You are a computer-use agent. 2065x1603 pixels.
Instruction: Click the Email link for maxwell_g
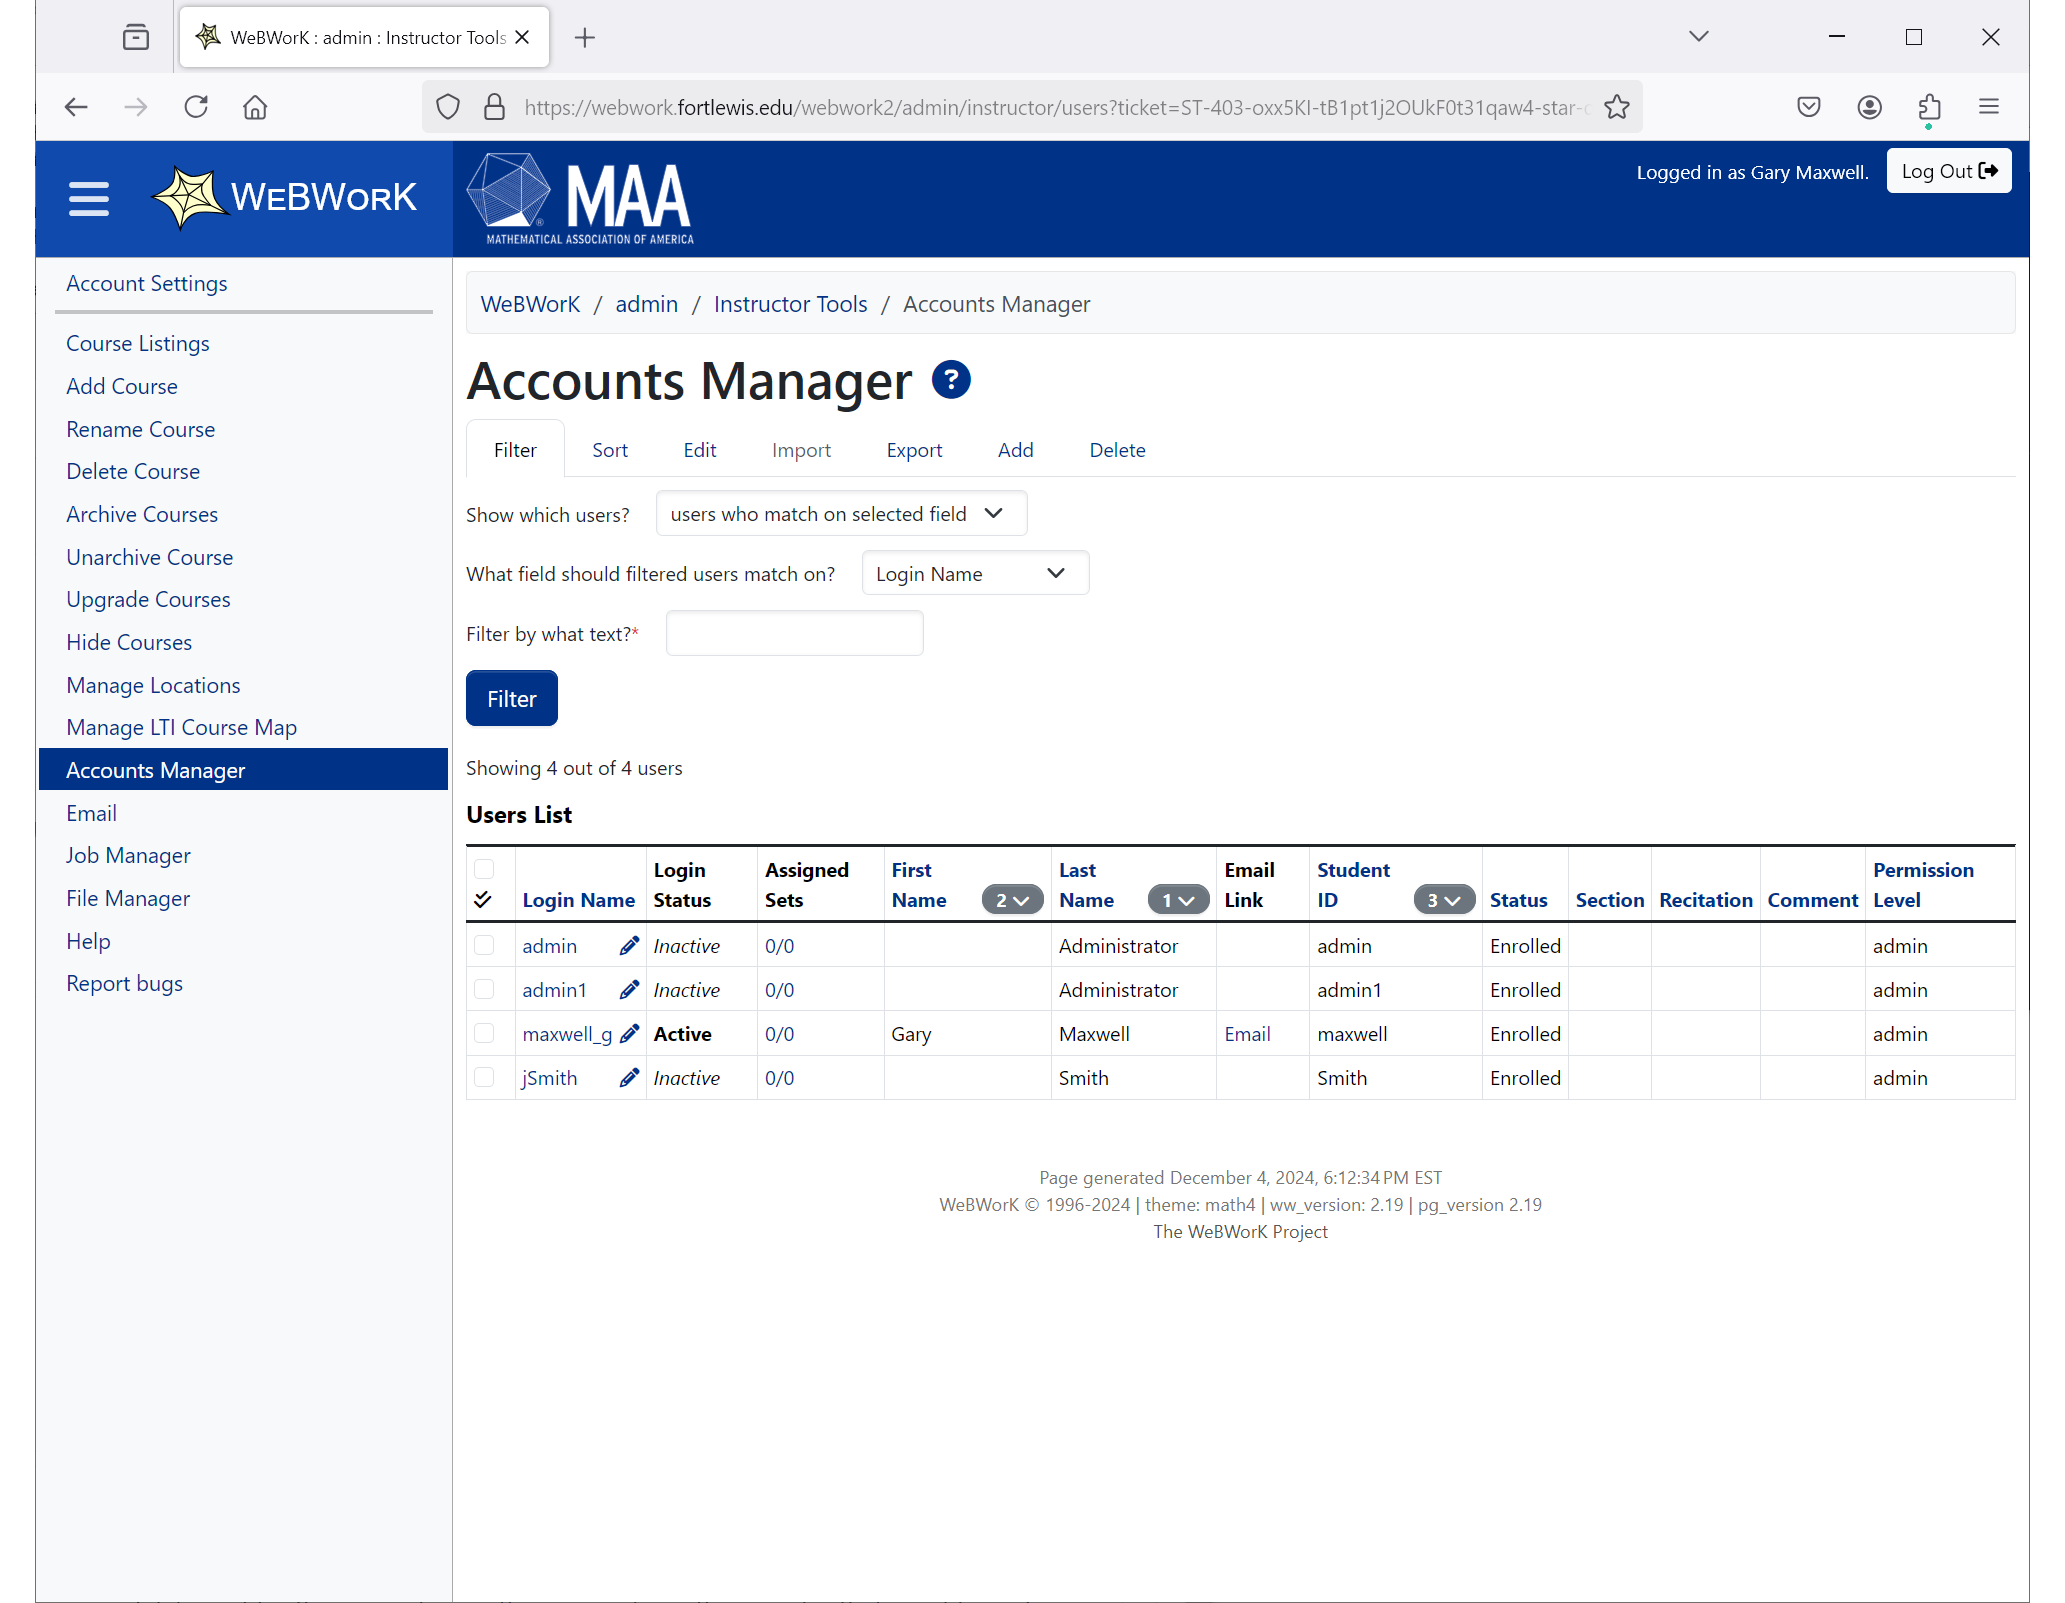tap(1247, 1033)
